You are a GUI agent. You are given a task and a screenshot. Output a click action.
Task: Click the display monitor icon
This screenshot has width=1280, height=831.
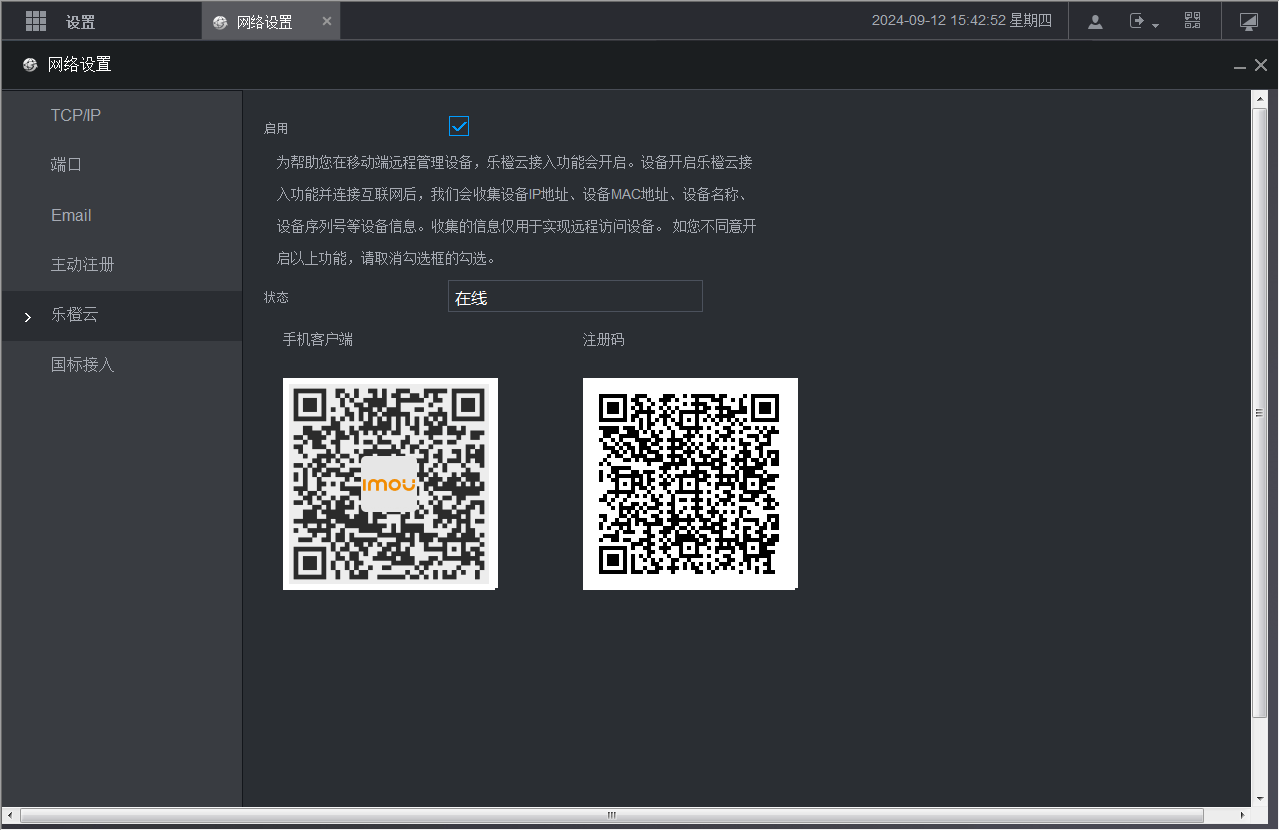1248,21
